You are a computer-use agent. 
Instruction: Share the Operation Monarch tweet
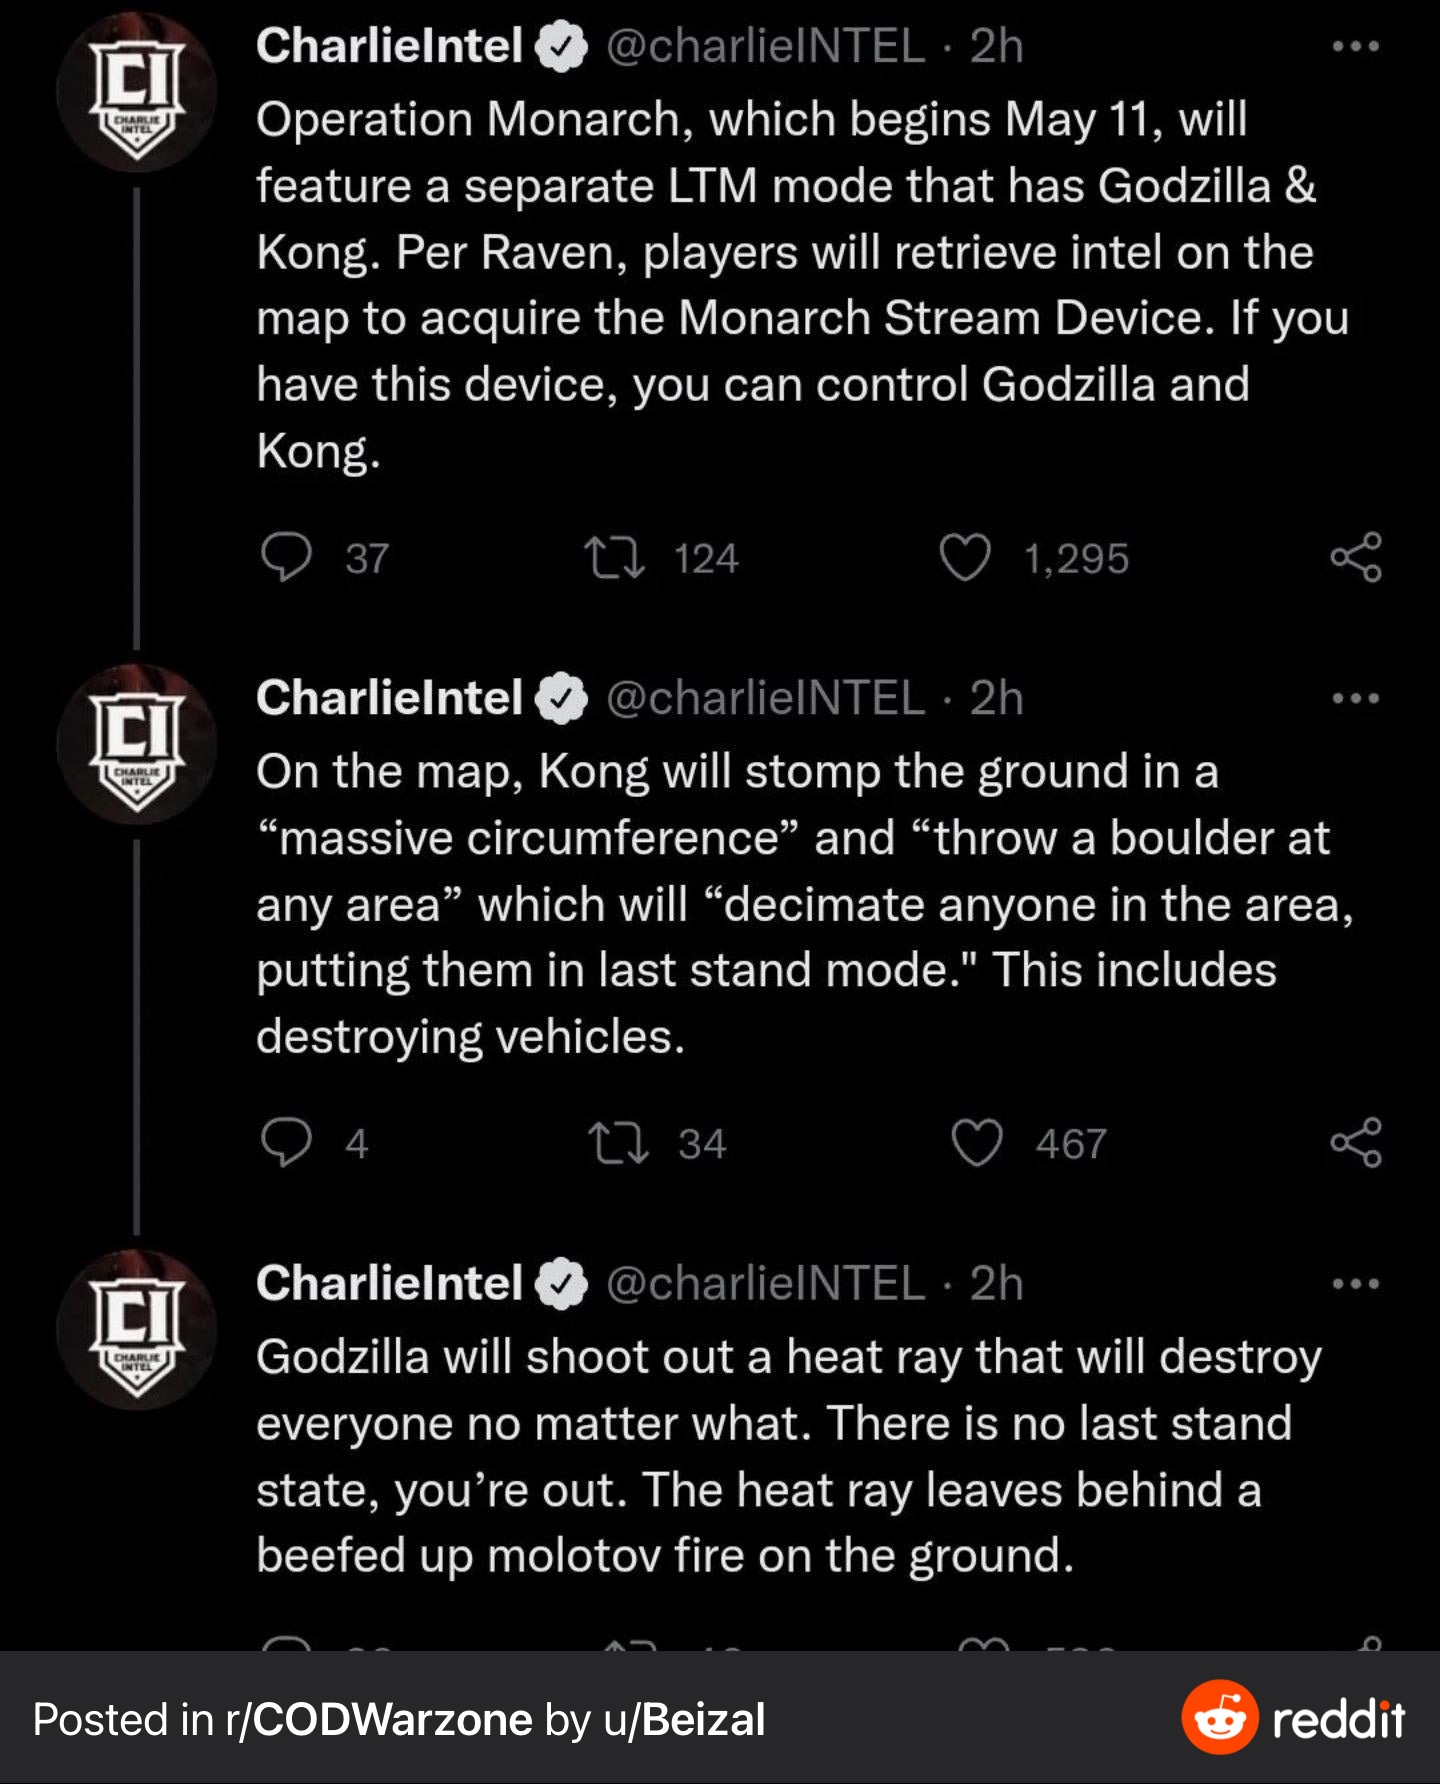tap(1356, 557)
